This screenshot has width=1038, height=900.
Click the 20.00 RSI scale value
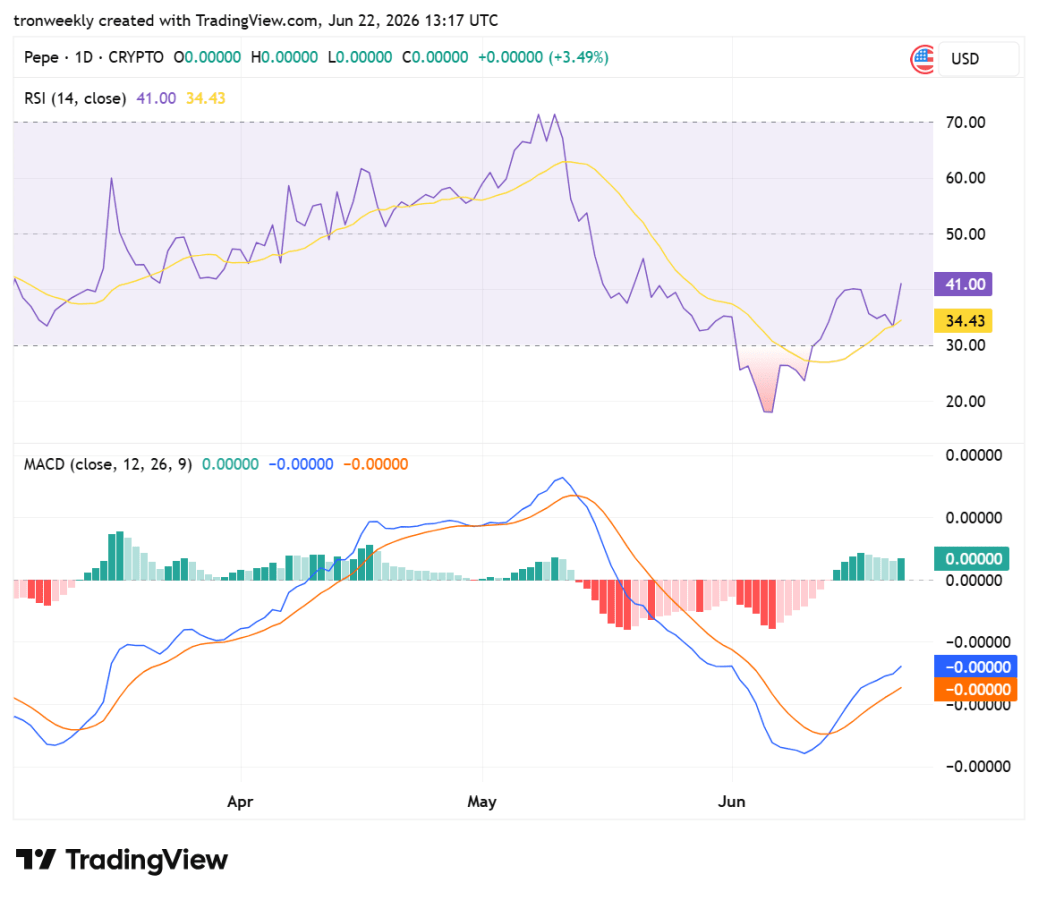click(x=965, y=402)
